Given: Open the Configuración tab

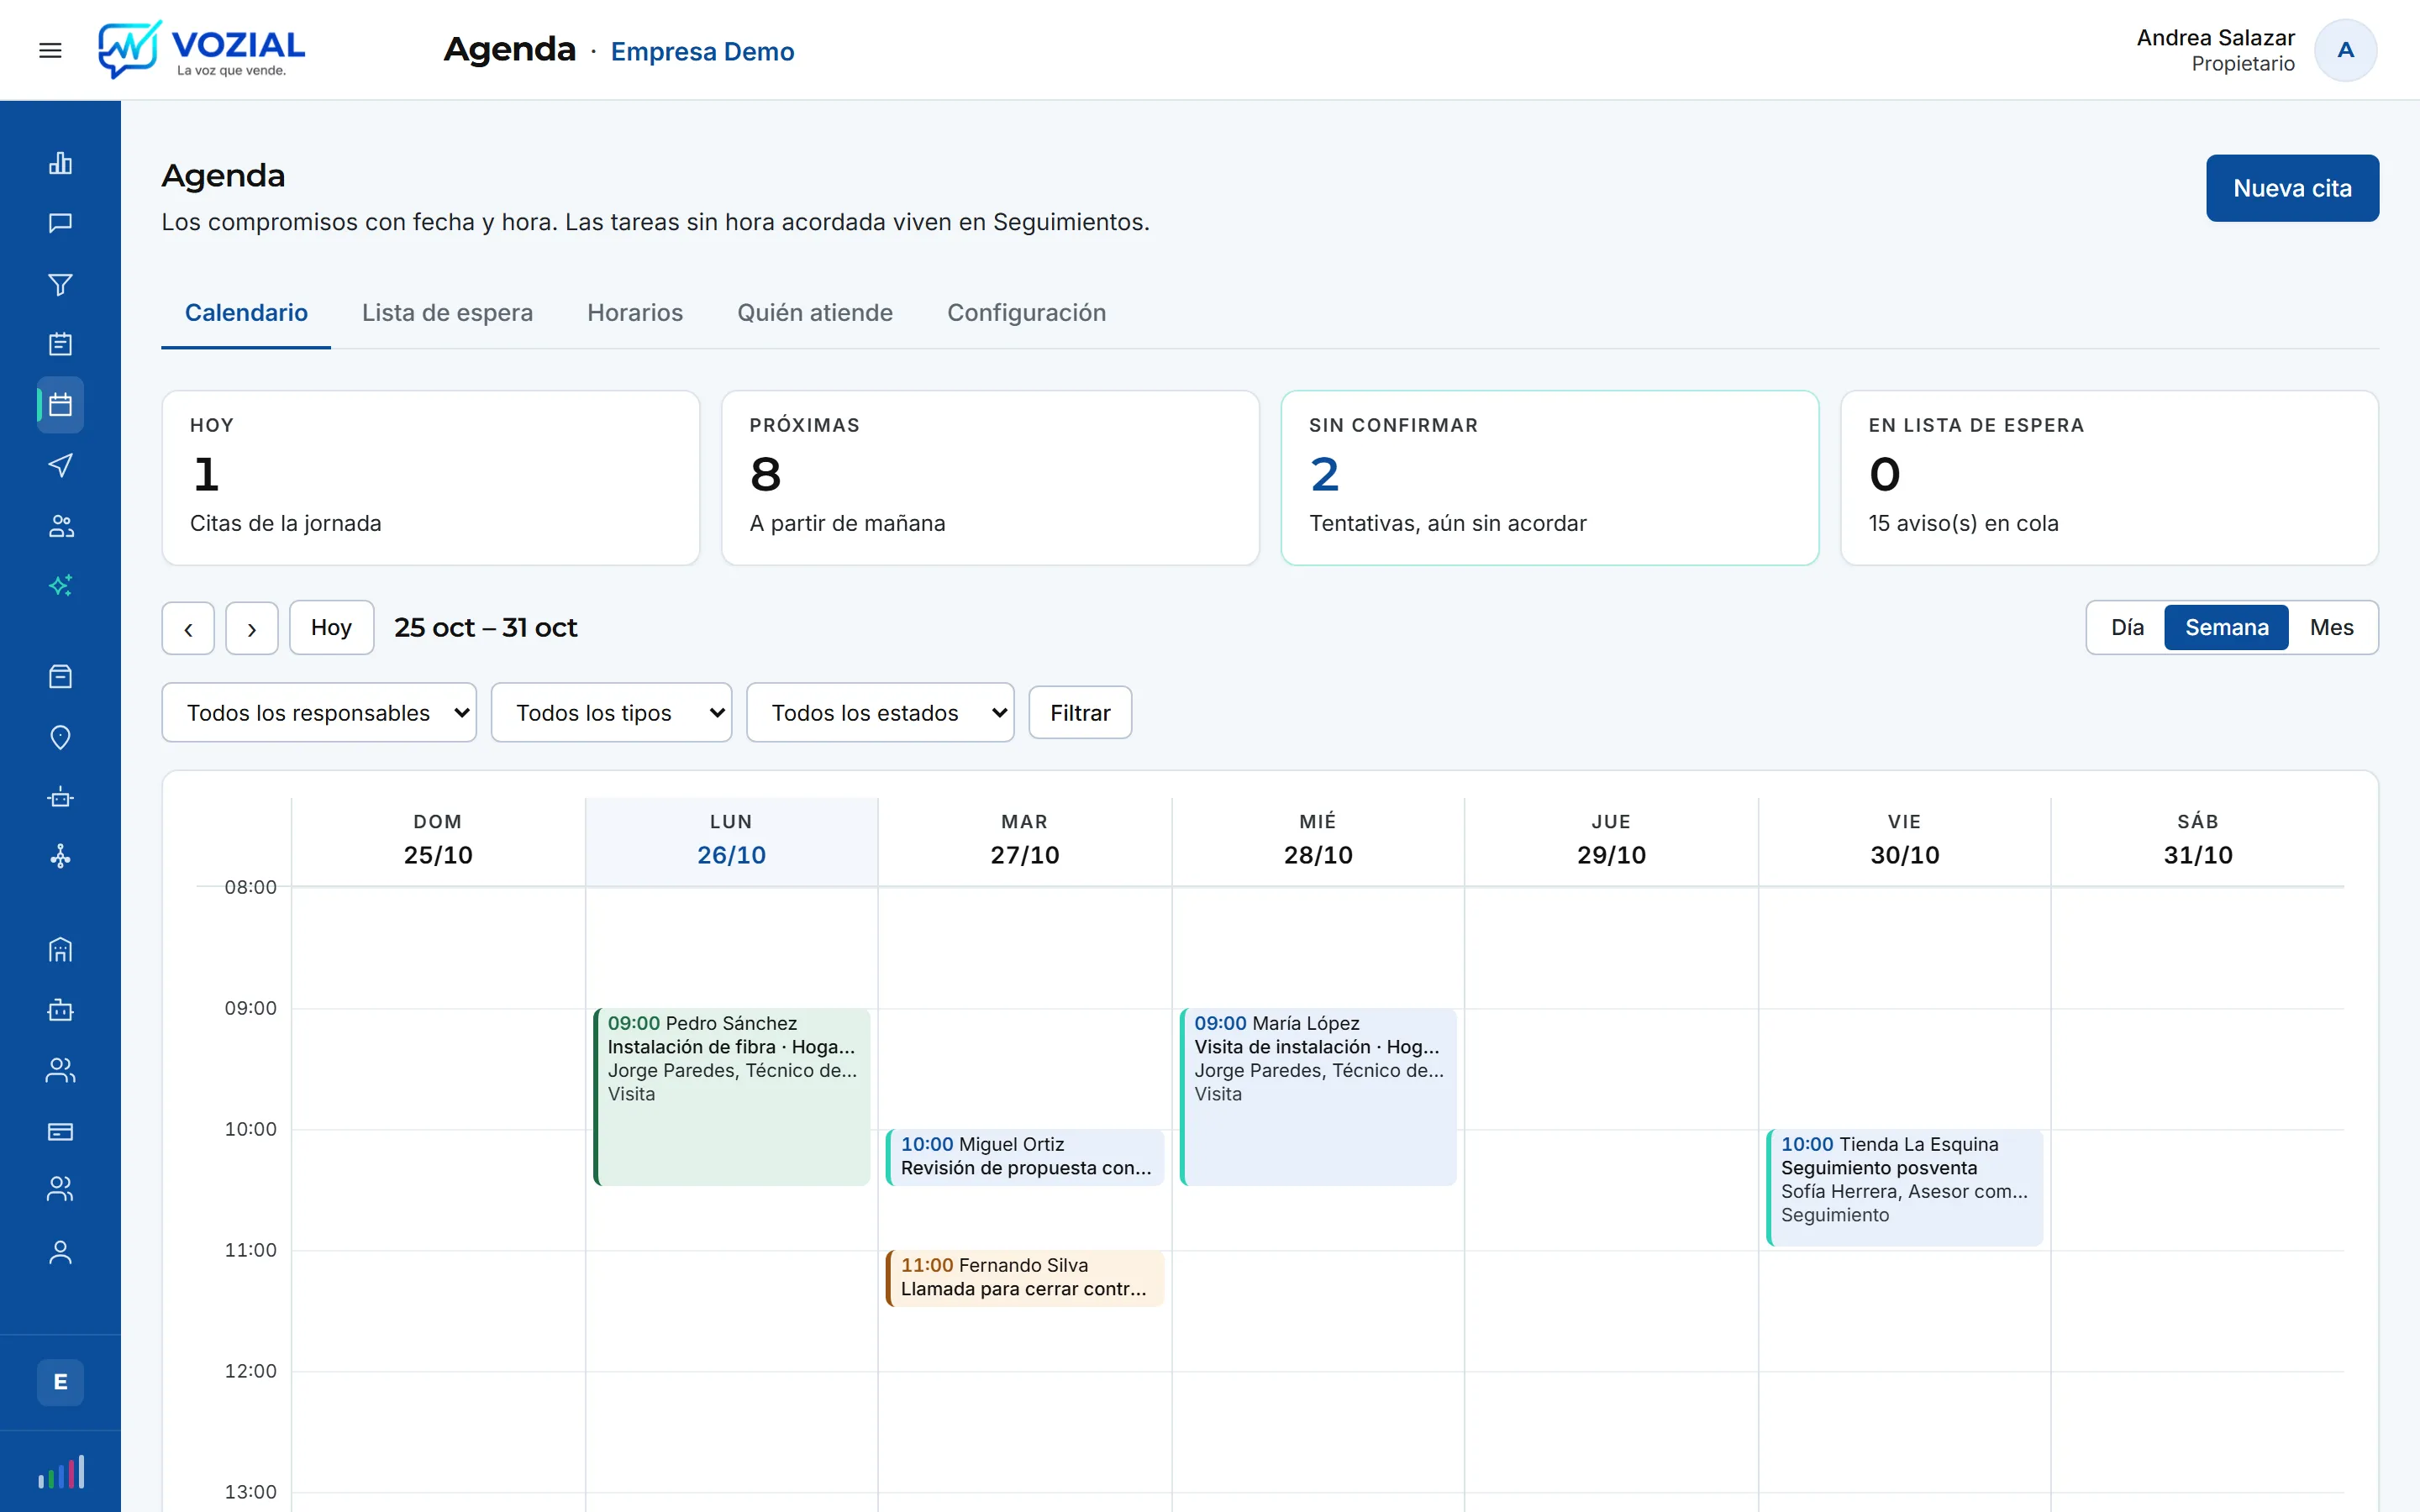Looking at the screenshot, I should tap(1026, 313).
